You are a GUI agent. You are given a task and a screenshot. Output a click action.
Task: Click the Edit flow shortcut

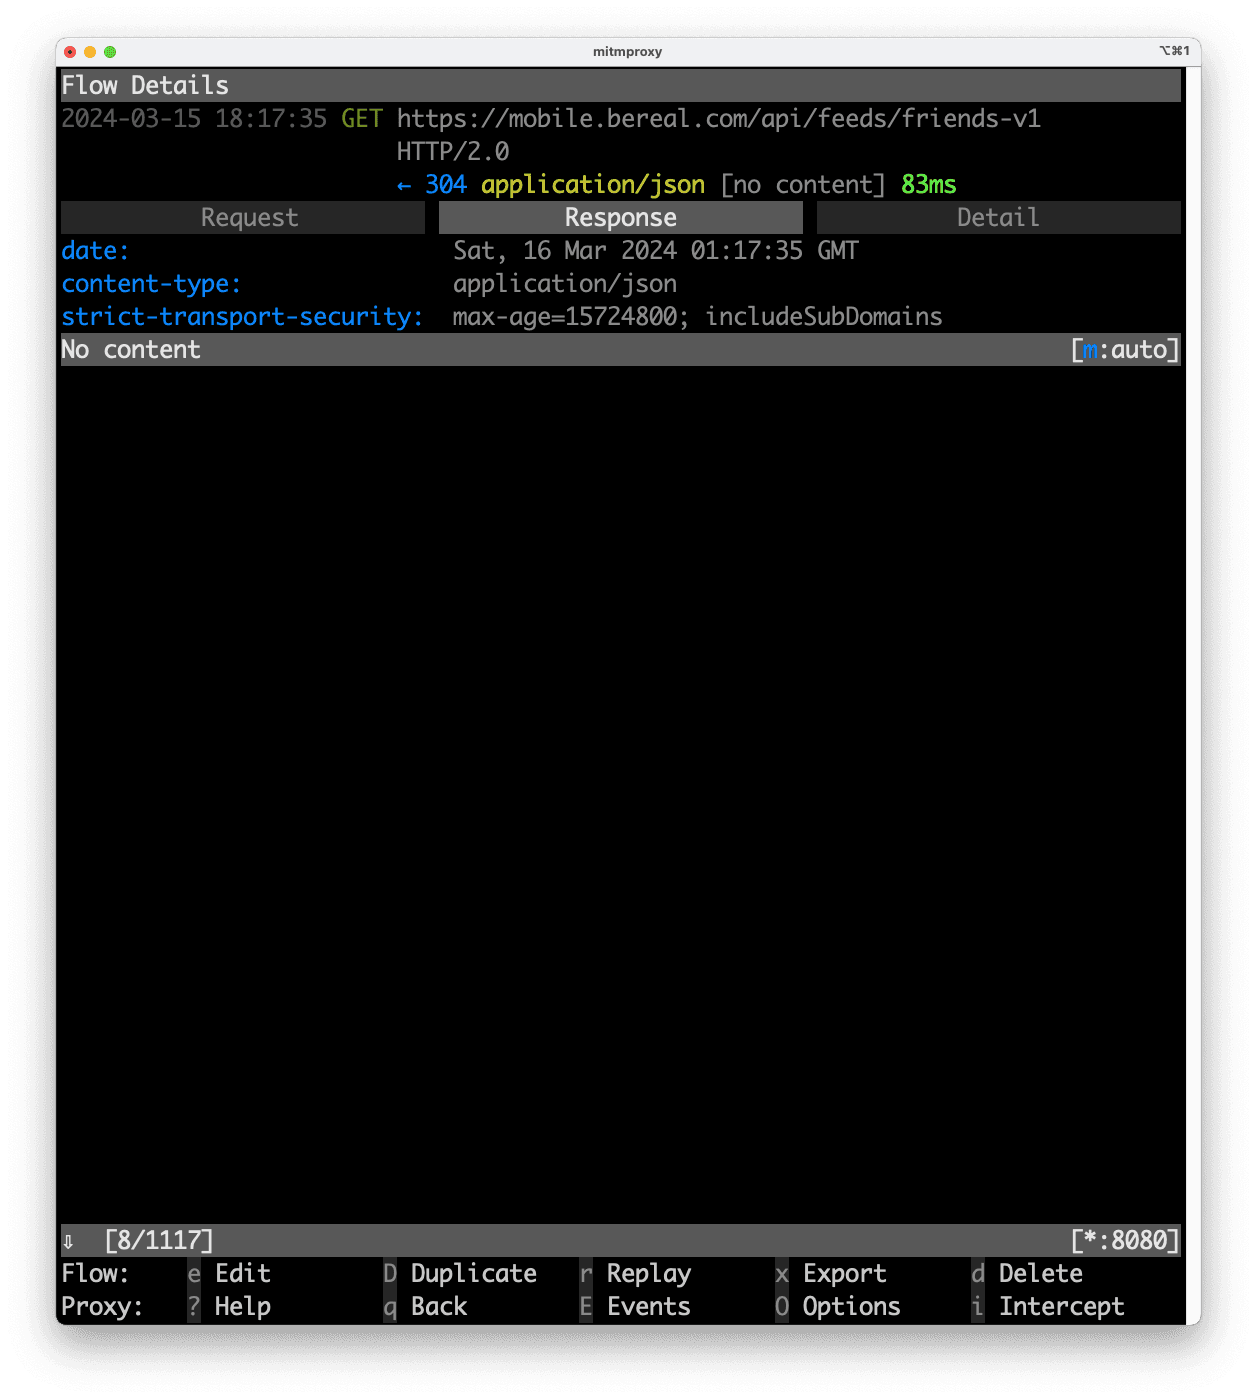coord(243,1273)
